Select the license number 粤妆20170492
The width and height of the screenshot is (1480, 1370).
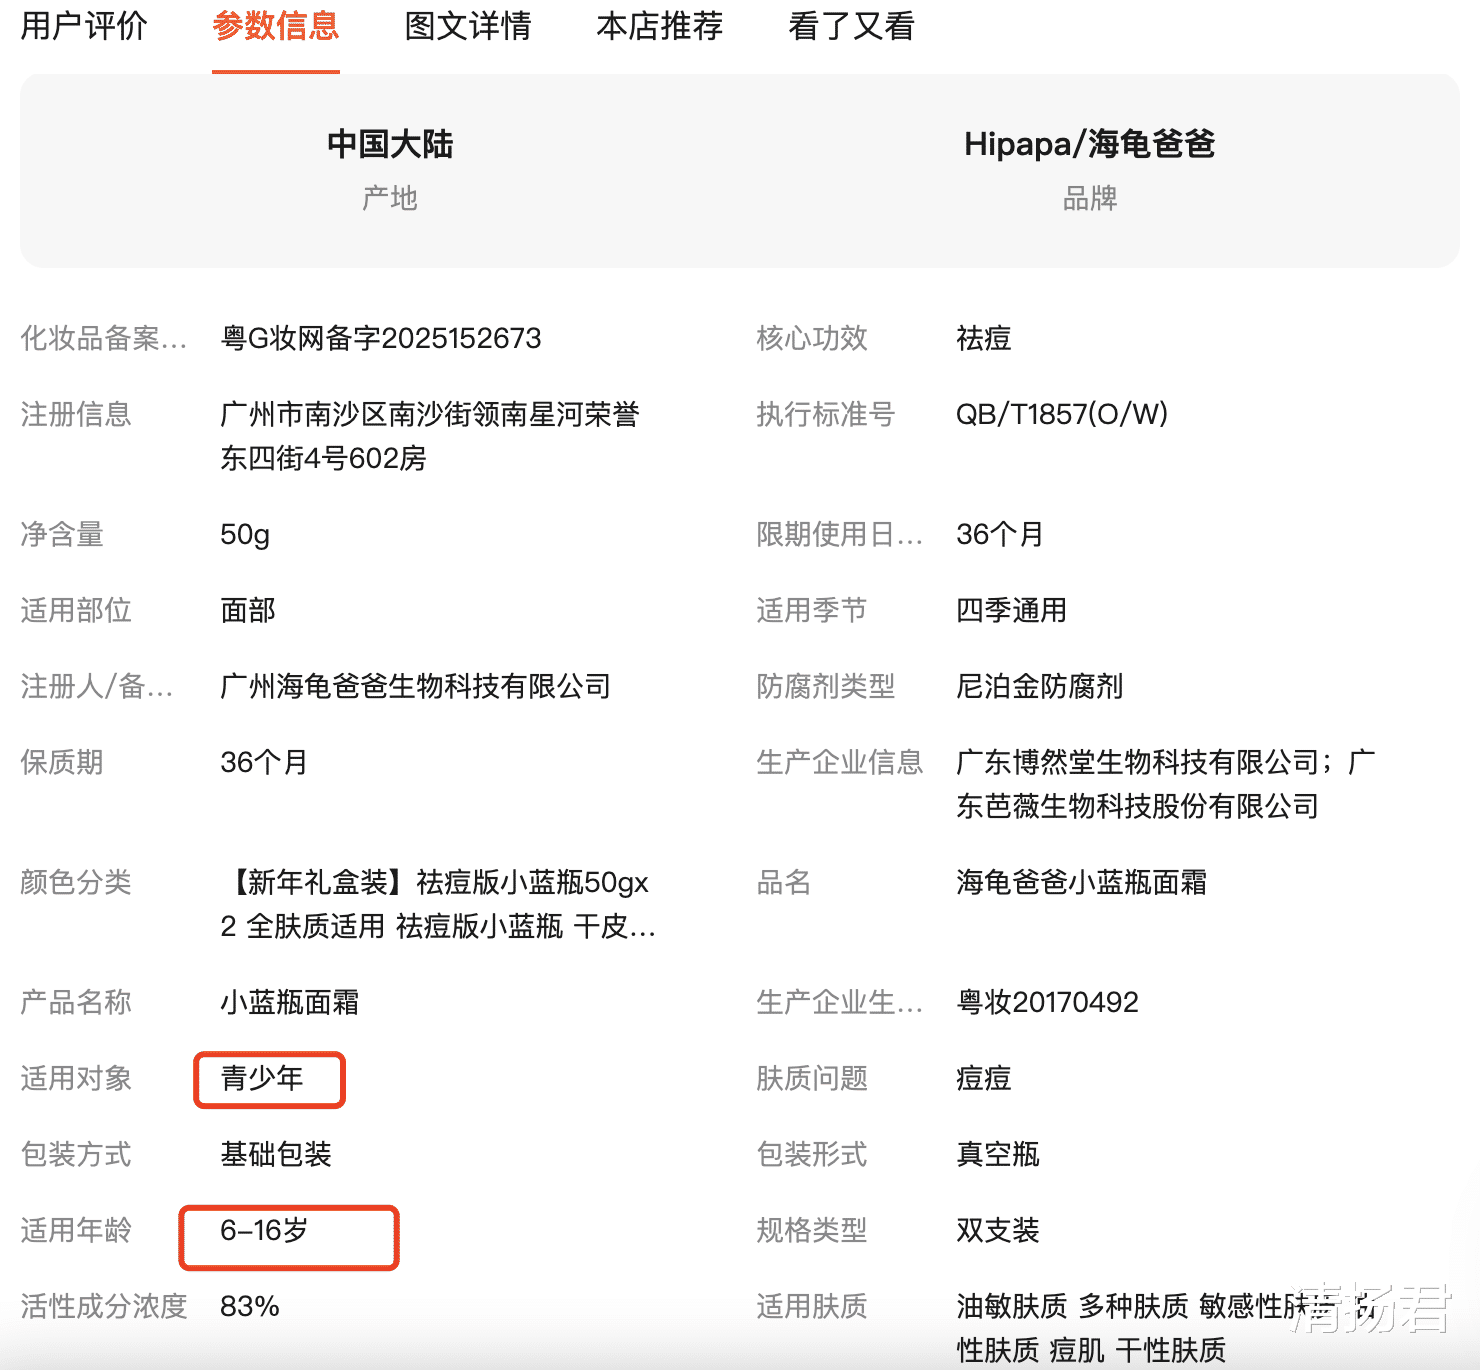click(x=1048, y=1002)
